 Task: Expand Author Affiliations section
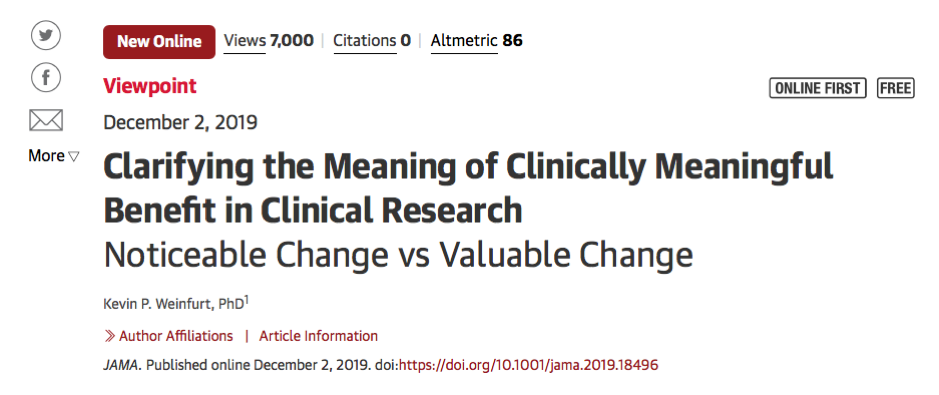coord(176,336)
